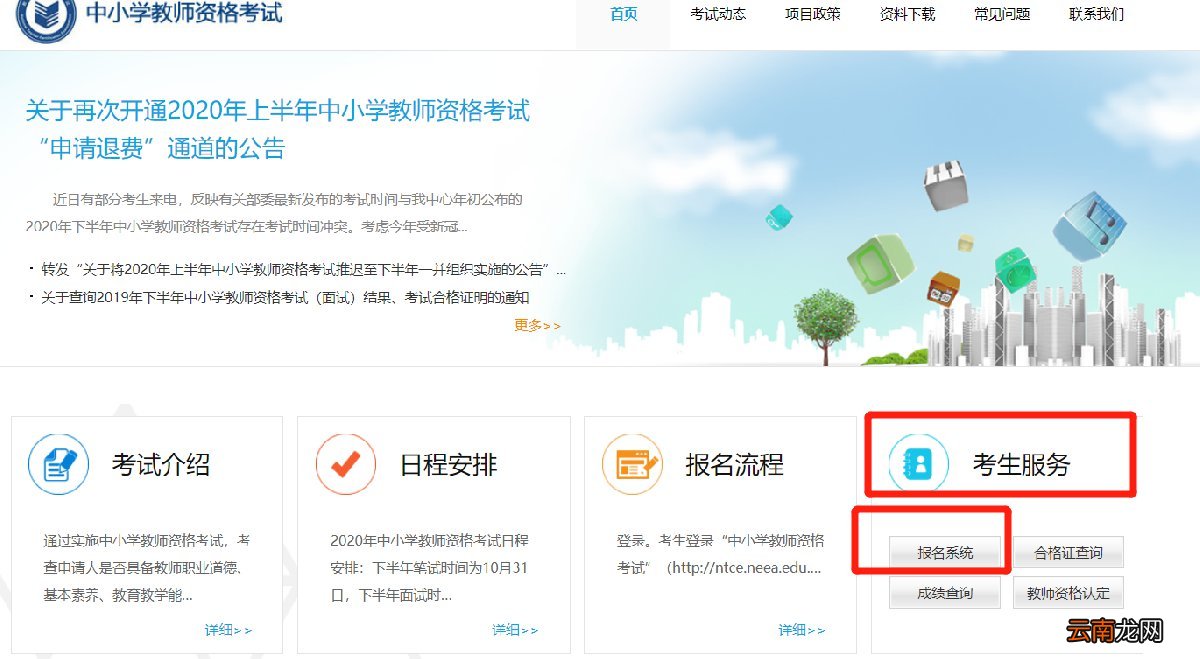Open the 常见问题 FAQ section

coord(1000,15)
